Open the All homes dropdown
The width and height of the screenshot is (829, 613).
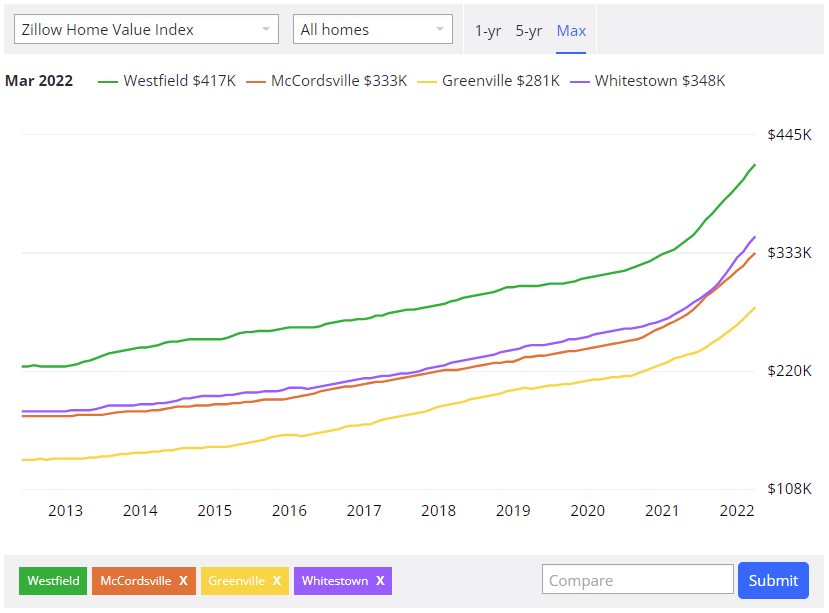(373, 29)
